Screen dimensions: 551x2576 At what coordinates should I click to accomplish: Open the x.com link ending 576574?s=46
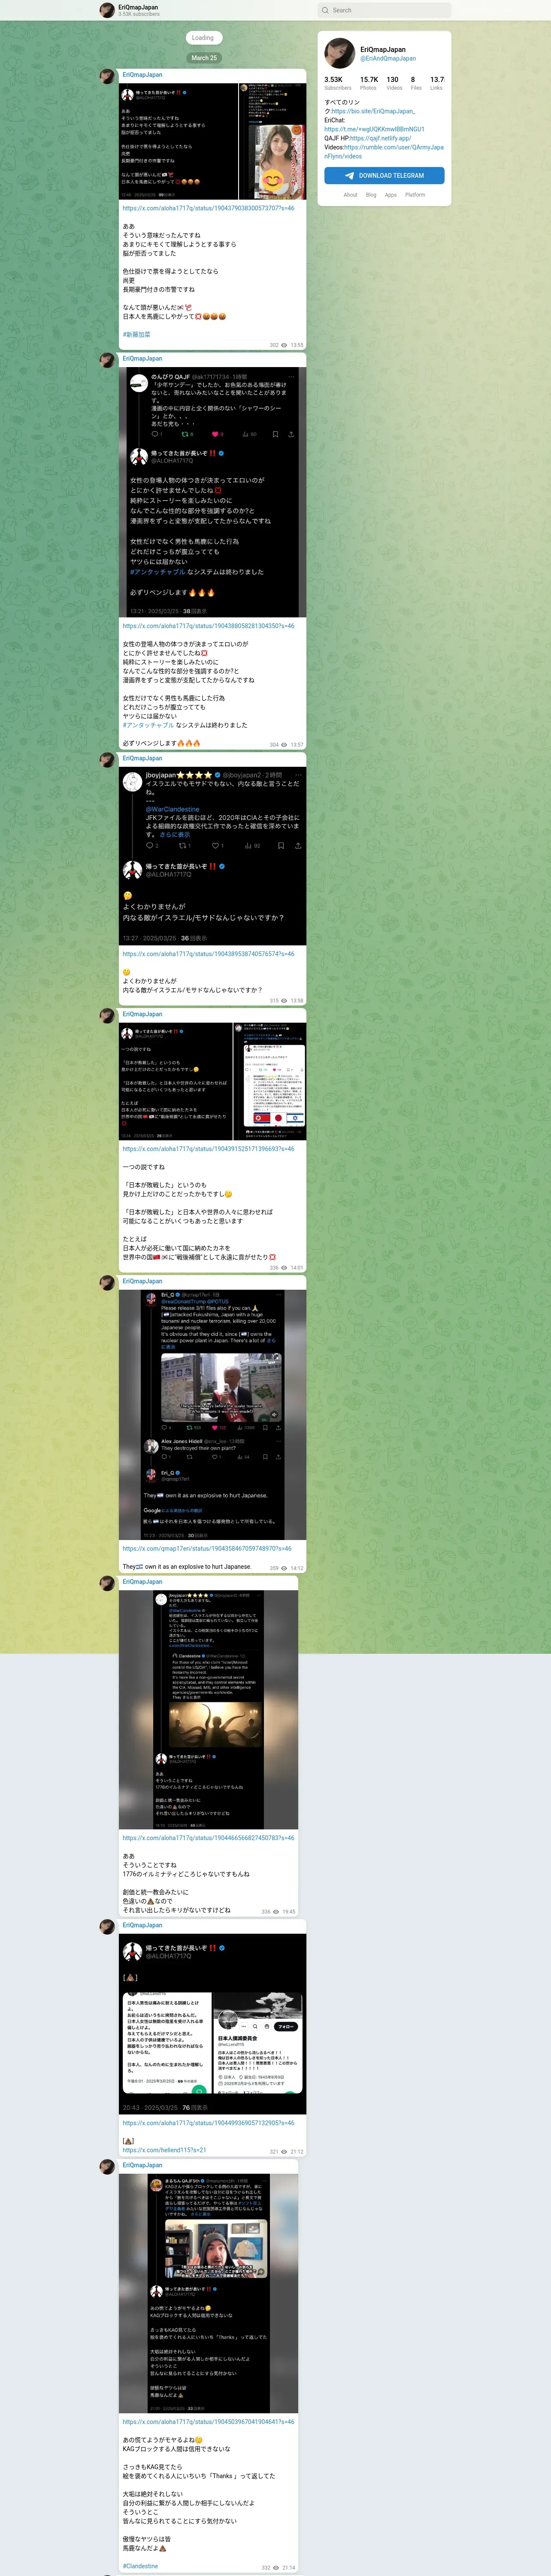point(208,954)
